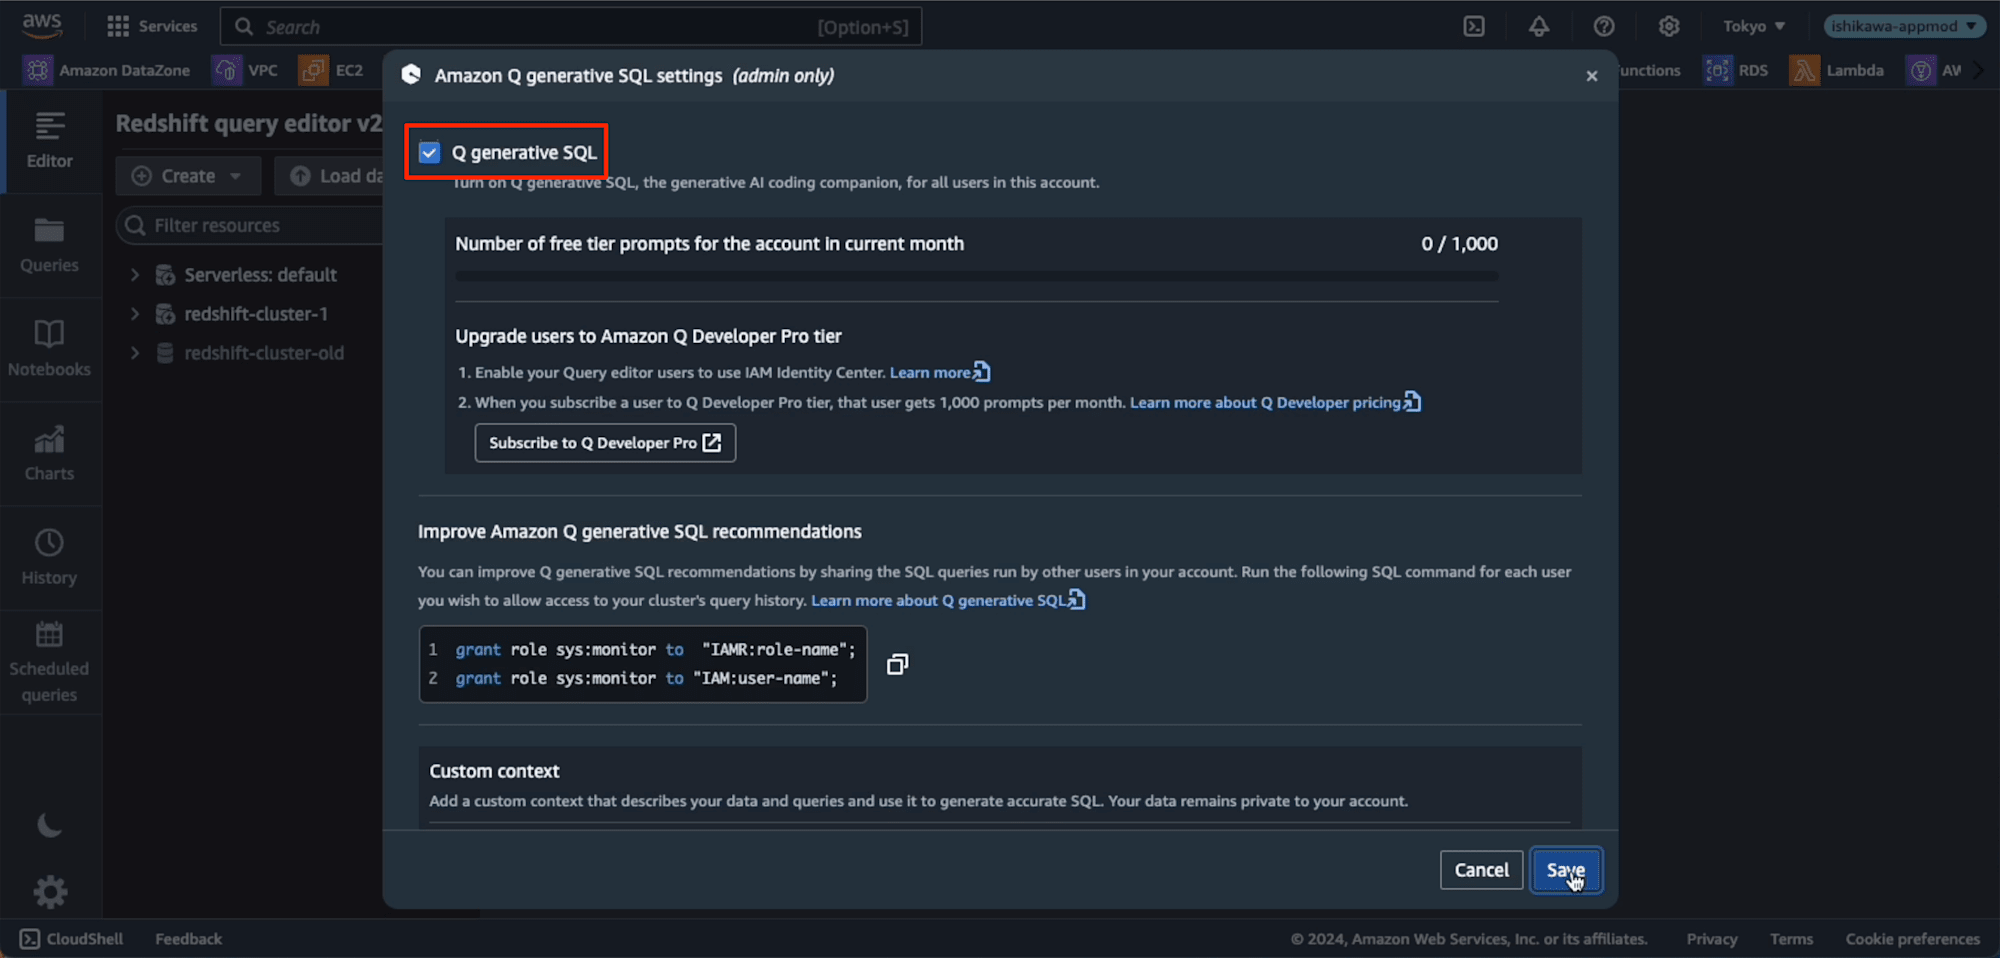
Task: Click the AWS logo home icon
Action: (42, 26)
